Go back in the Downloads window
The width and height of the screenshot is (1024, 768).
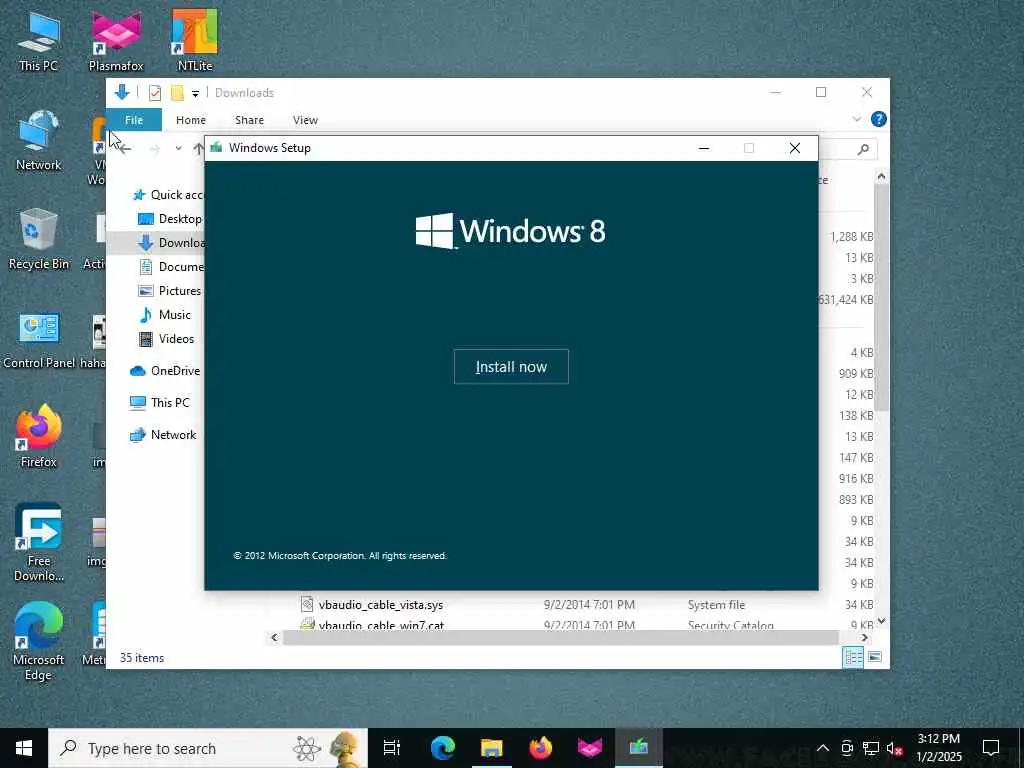125,149
